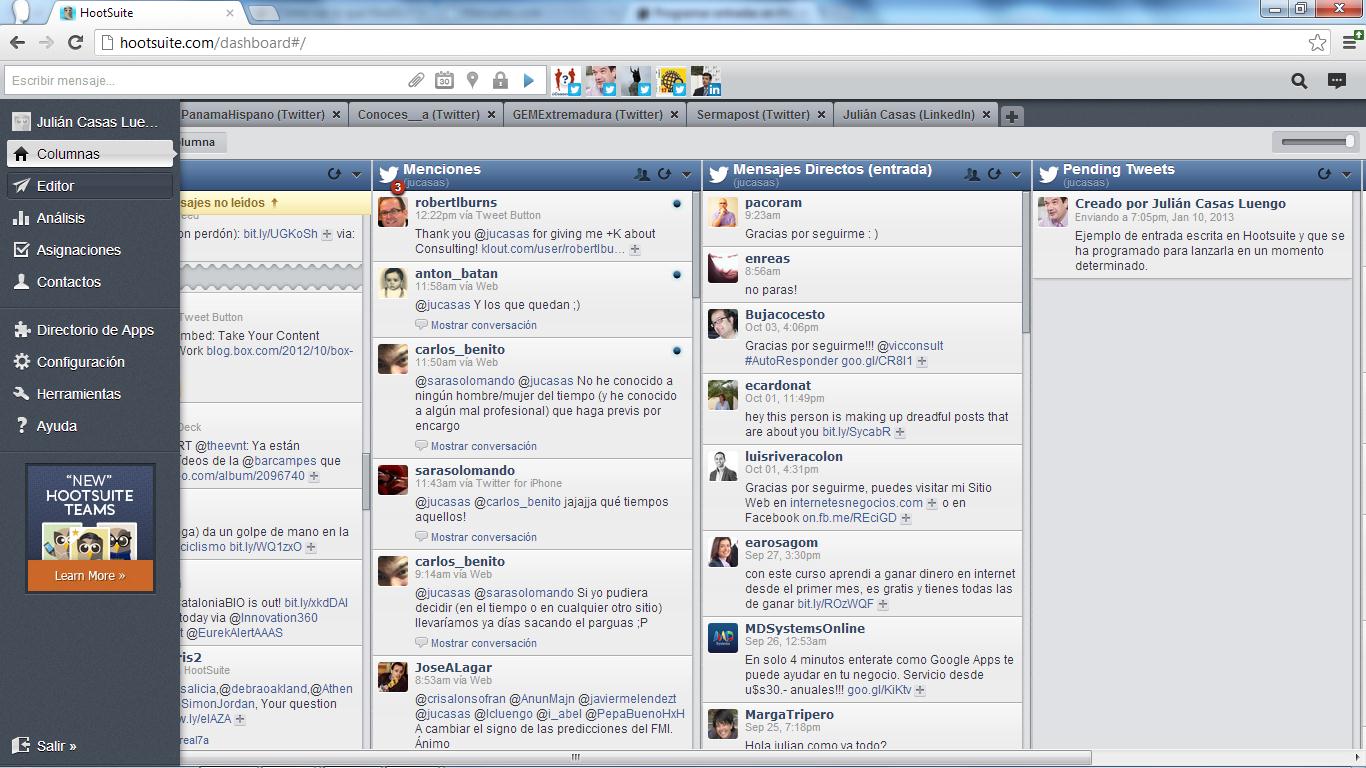Refresh the Pending Tweets column

point(1324,174)
